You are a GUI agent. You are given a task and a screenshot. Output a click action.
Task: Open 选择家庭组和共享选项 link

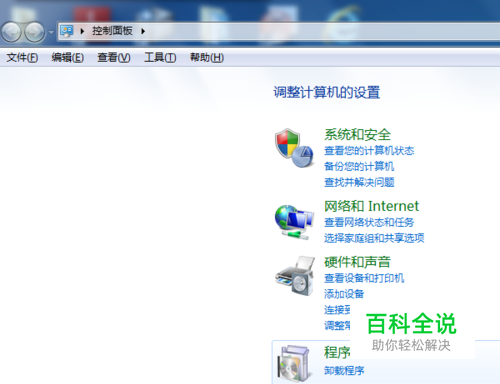click(x=374, y=238)
